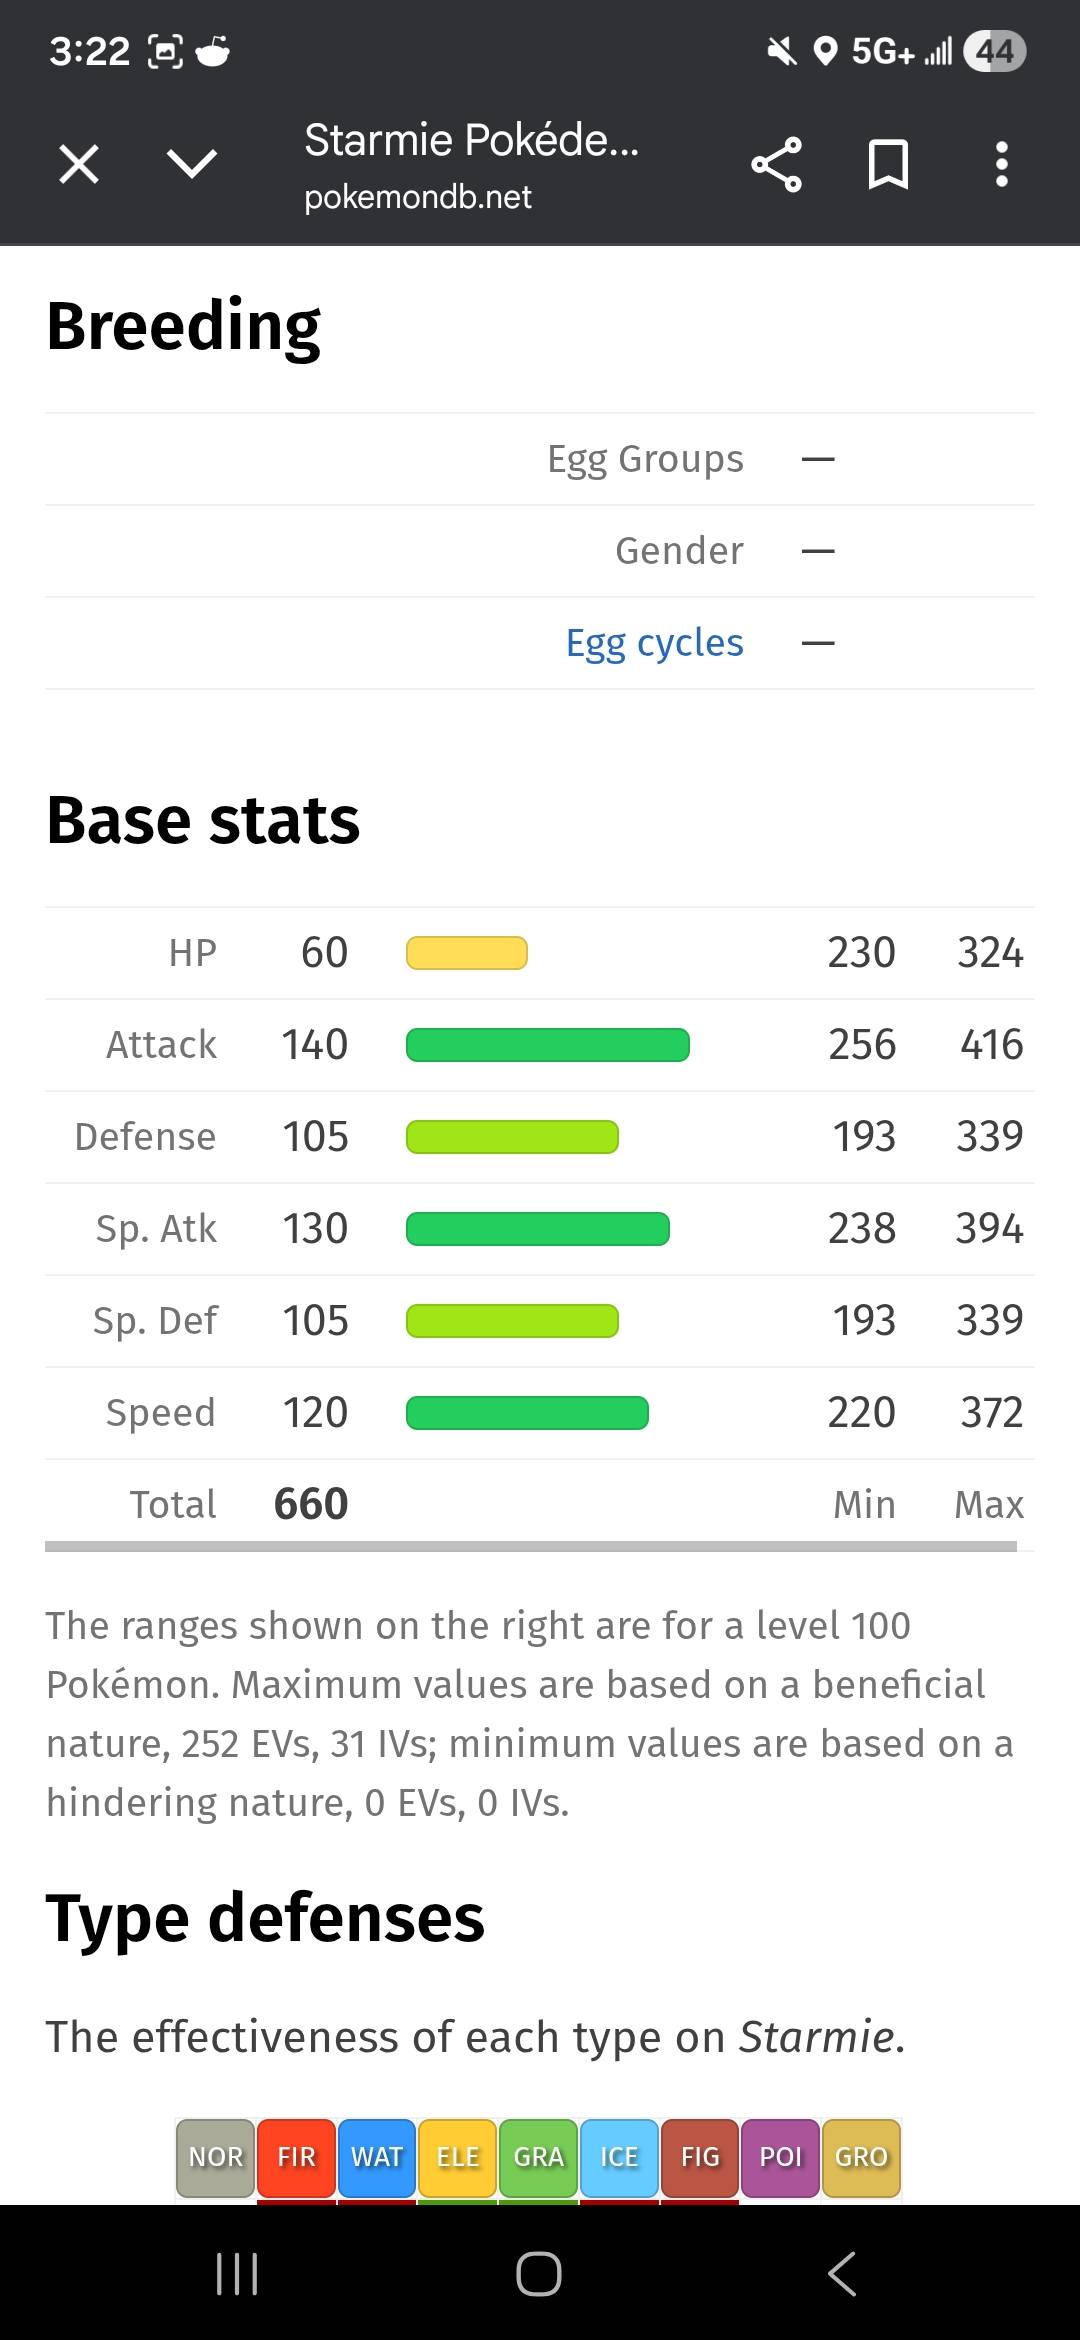Tap the Fire type FIR badge

tap(296, 2157)
